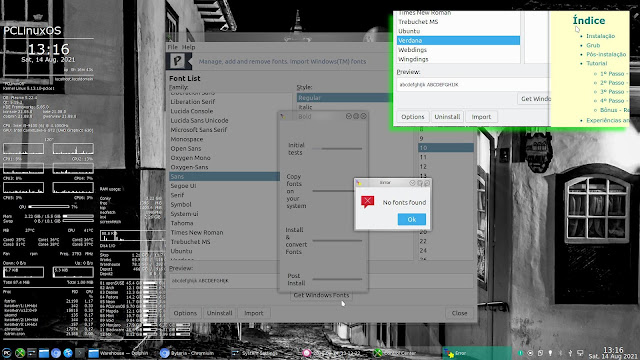Viewport: 640px width, 360px height.
Task: Click Uninstall button in main font window
Action: (219, 313)
